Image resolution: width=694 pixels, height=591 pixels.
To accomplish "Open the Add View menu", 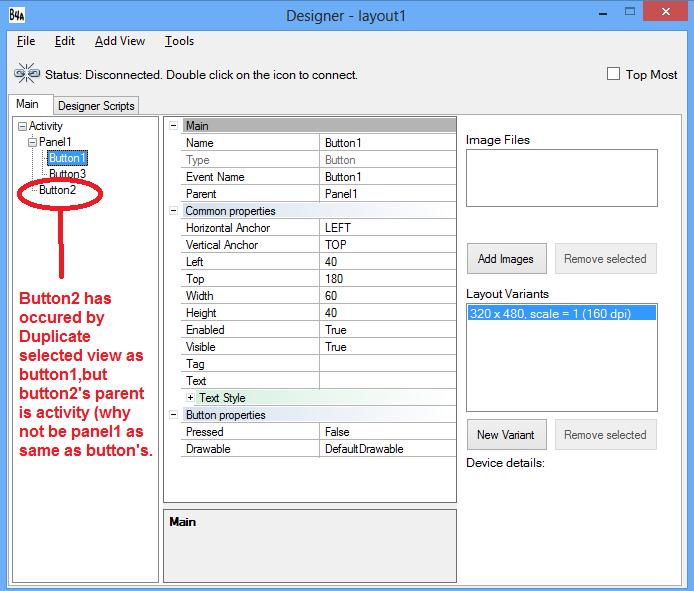I will tap(120, 41).
